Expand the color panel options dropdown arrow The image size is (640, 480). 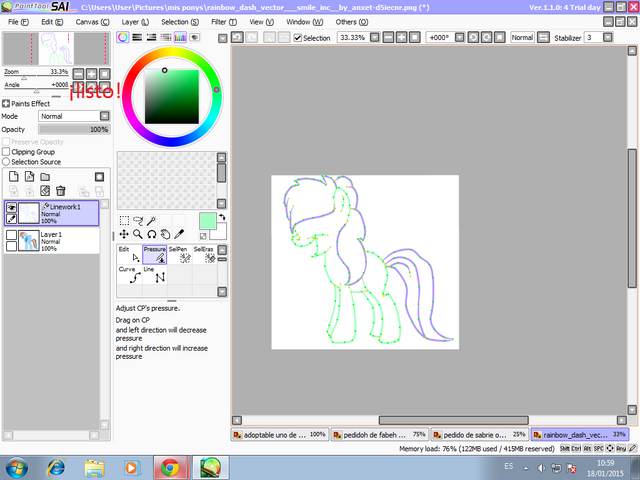pyautogui.click(x=222, y=38)
